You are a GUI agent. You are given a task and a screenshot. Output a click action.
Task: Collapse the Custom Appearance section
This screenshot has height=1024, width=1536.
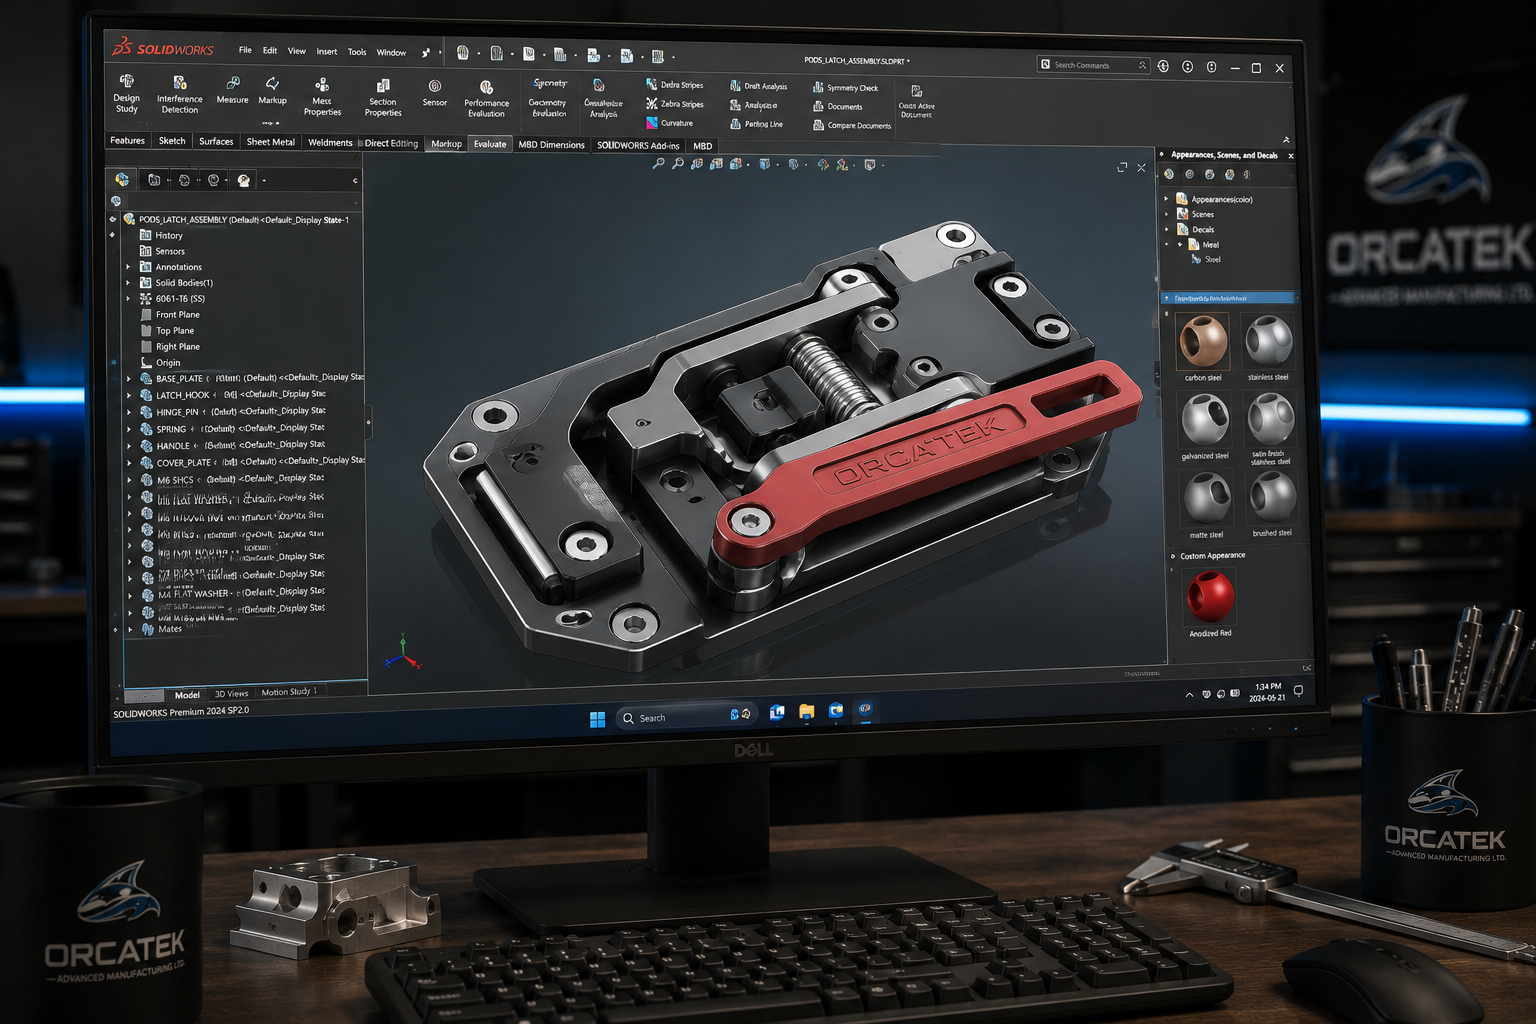(x=1173, y=556)
